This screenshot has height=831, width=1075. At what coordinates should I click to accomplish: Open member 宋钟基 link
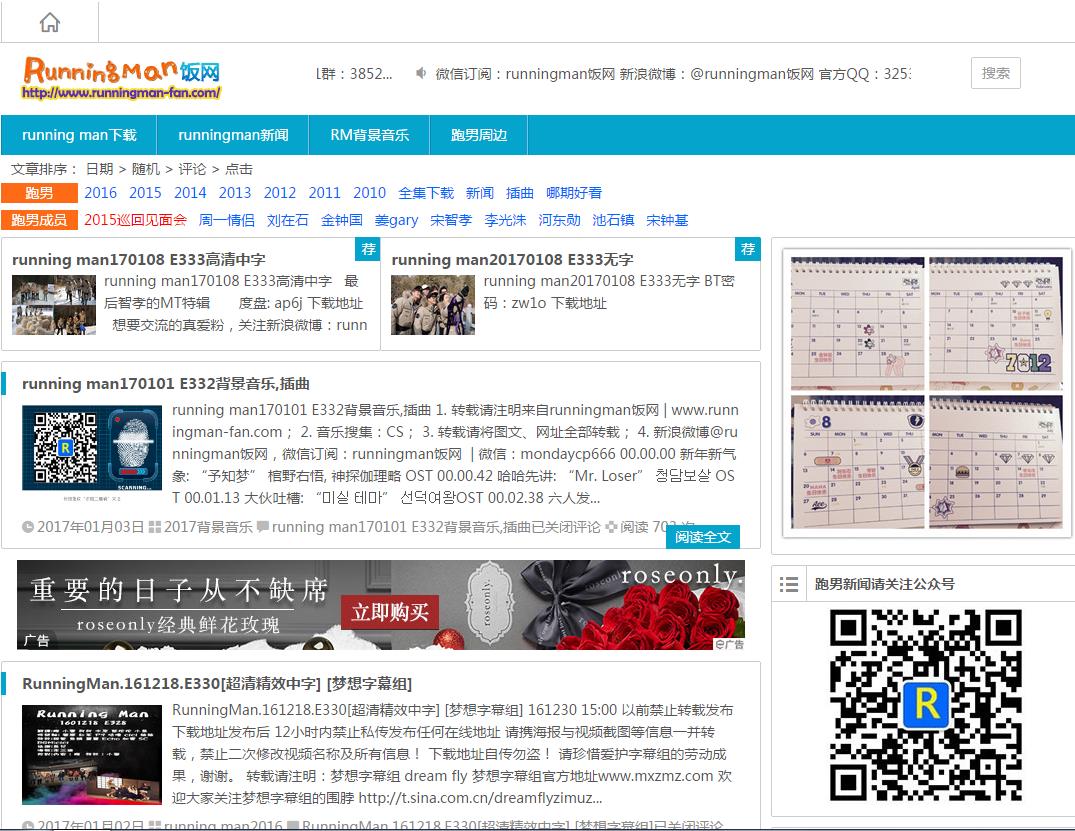point(667,220)
